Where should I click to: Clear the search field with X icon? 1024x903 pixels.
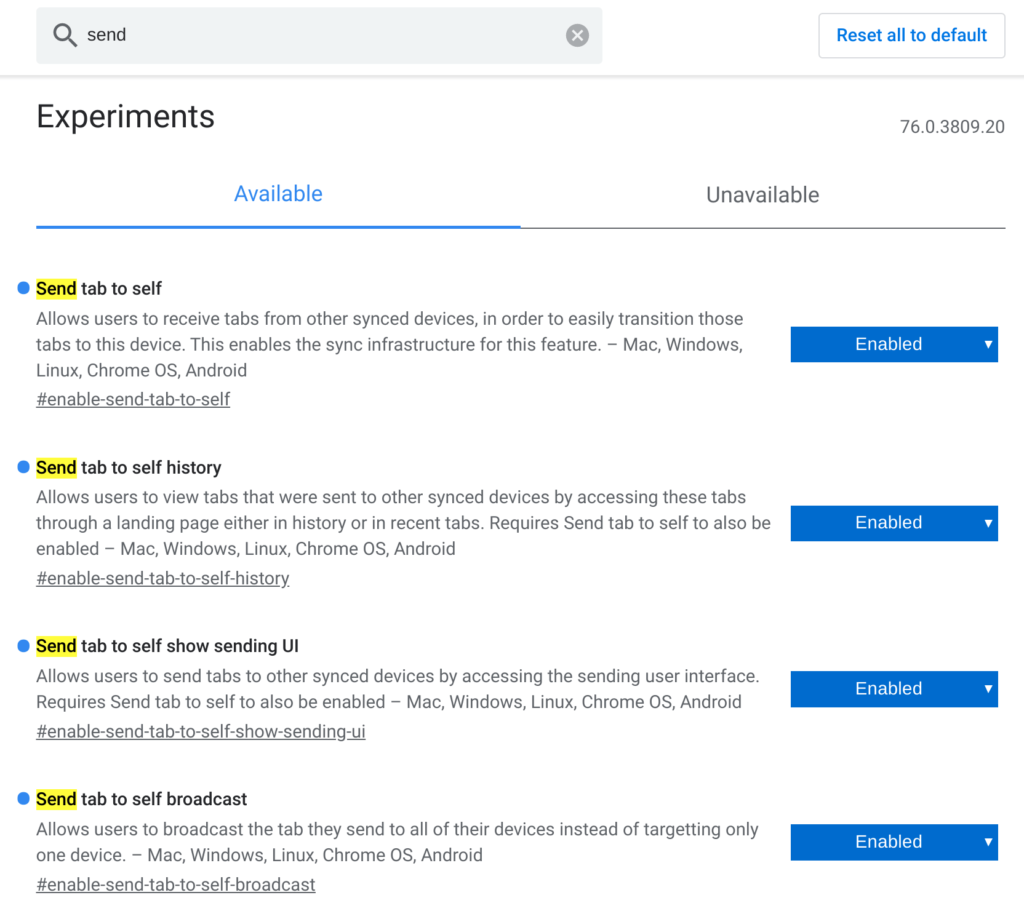[x=577, y=35]
